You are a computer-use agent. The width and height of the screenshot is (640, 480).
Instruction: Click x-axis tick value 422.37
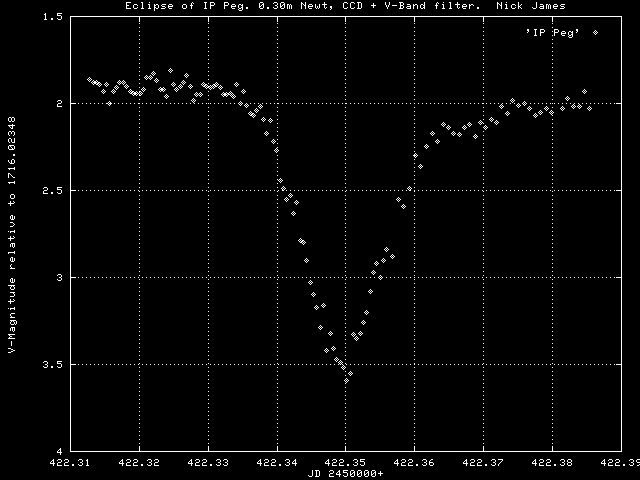coord(483,463)
